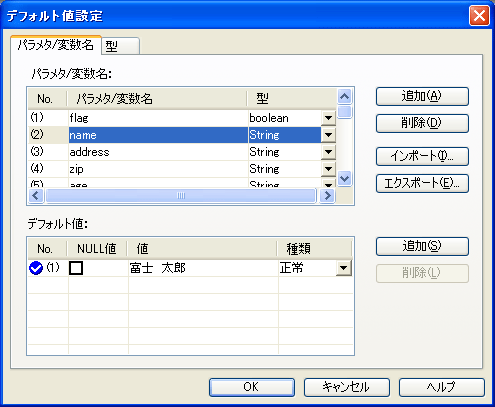The height and width of the screenshot is (407, 495).
Task: Open help with the ヘルプ button
Action: (x=442, y=387)
